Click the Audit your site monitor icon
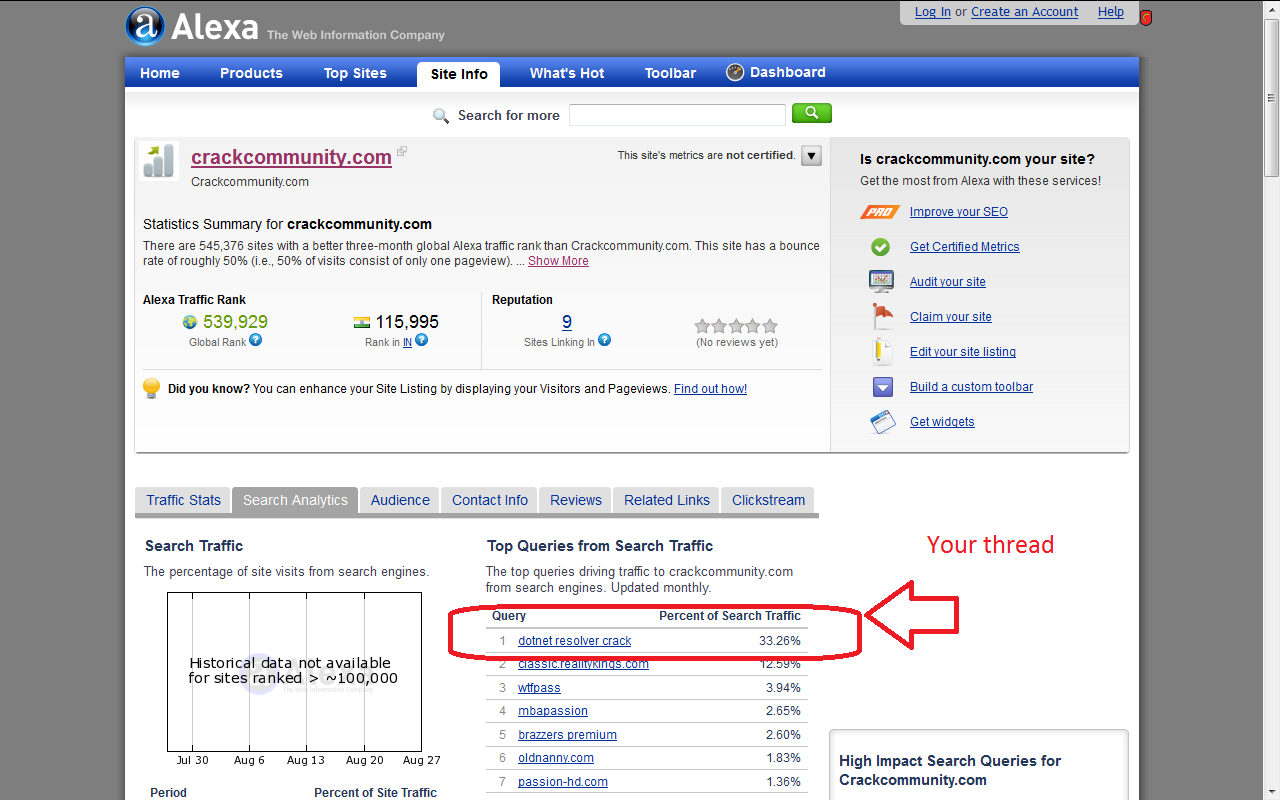The image size is (1280, 800). tap(881, 281)
